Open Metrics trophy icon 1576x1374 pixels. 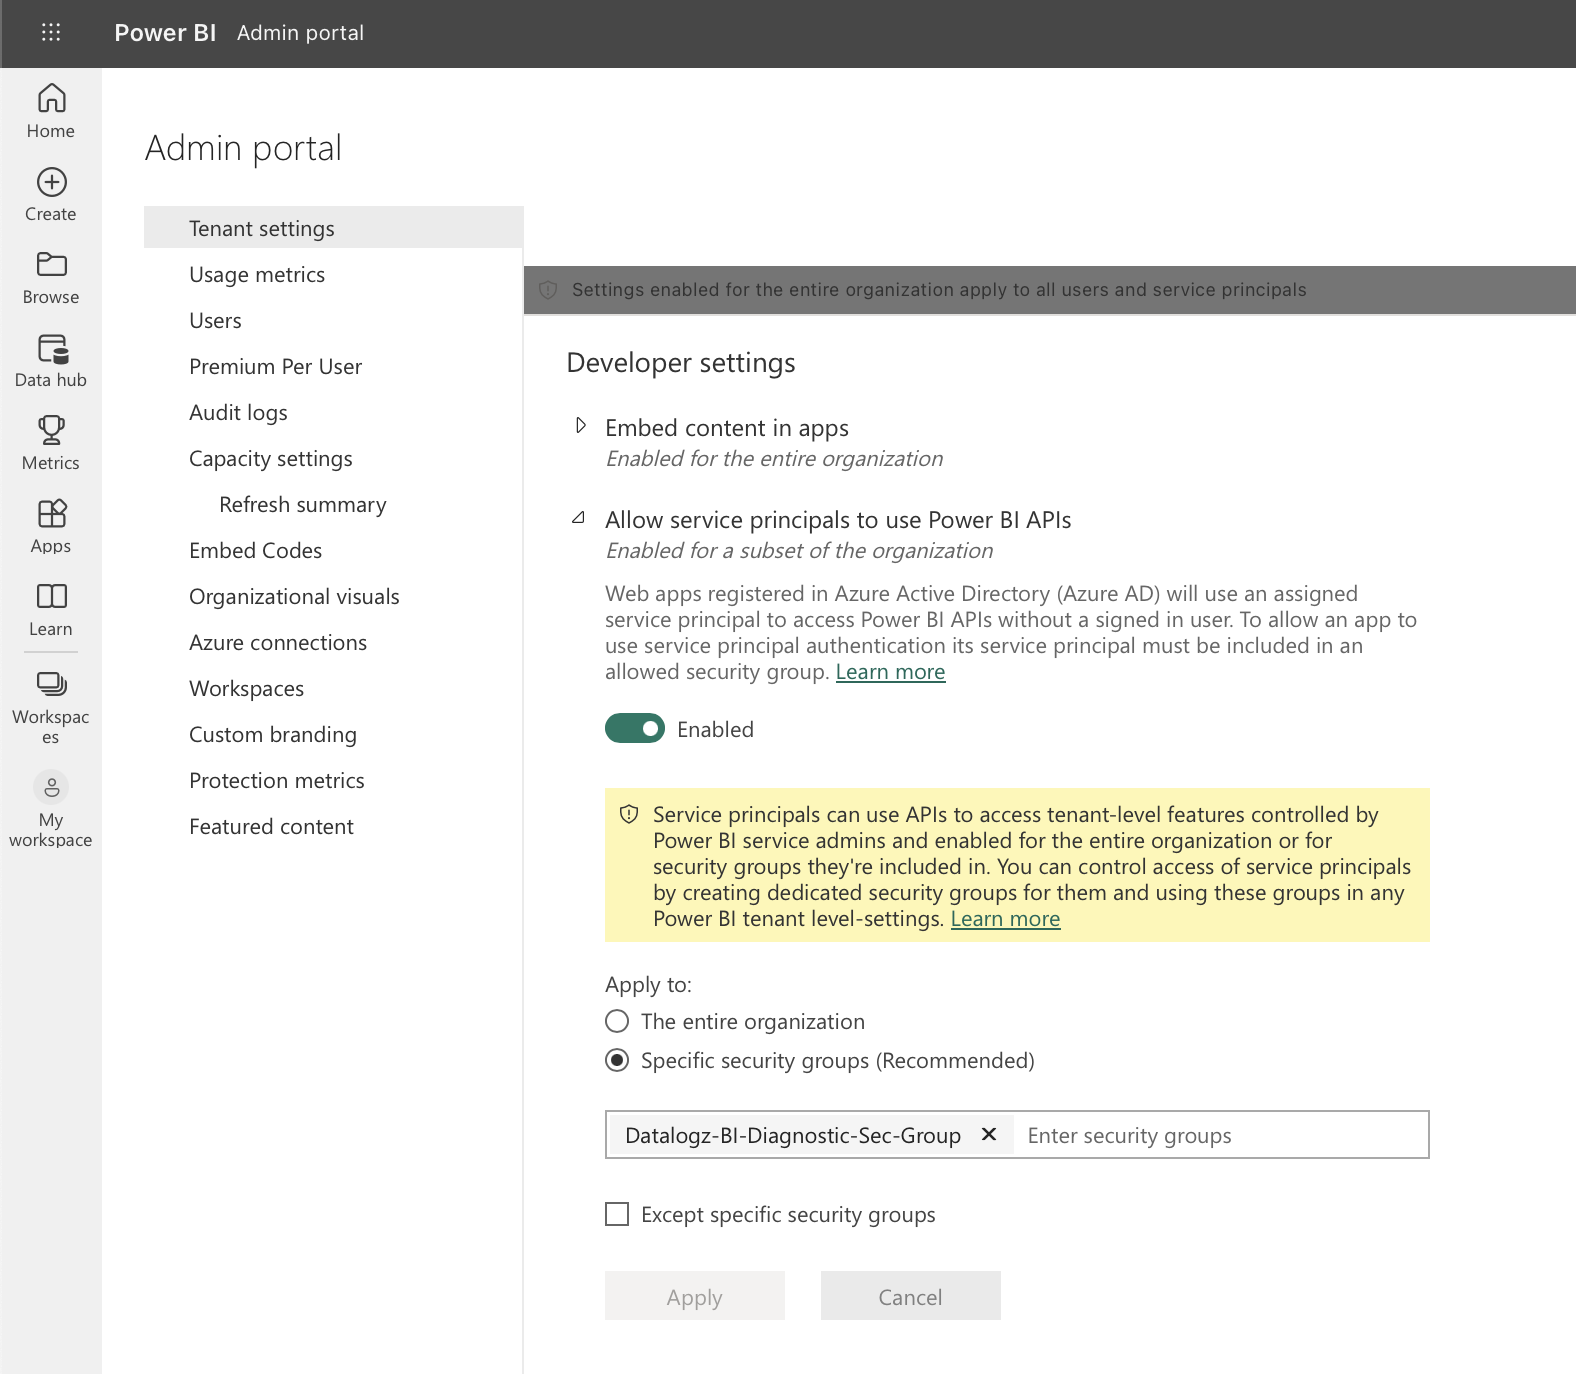point(51,431)
